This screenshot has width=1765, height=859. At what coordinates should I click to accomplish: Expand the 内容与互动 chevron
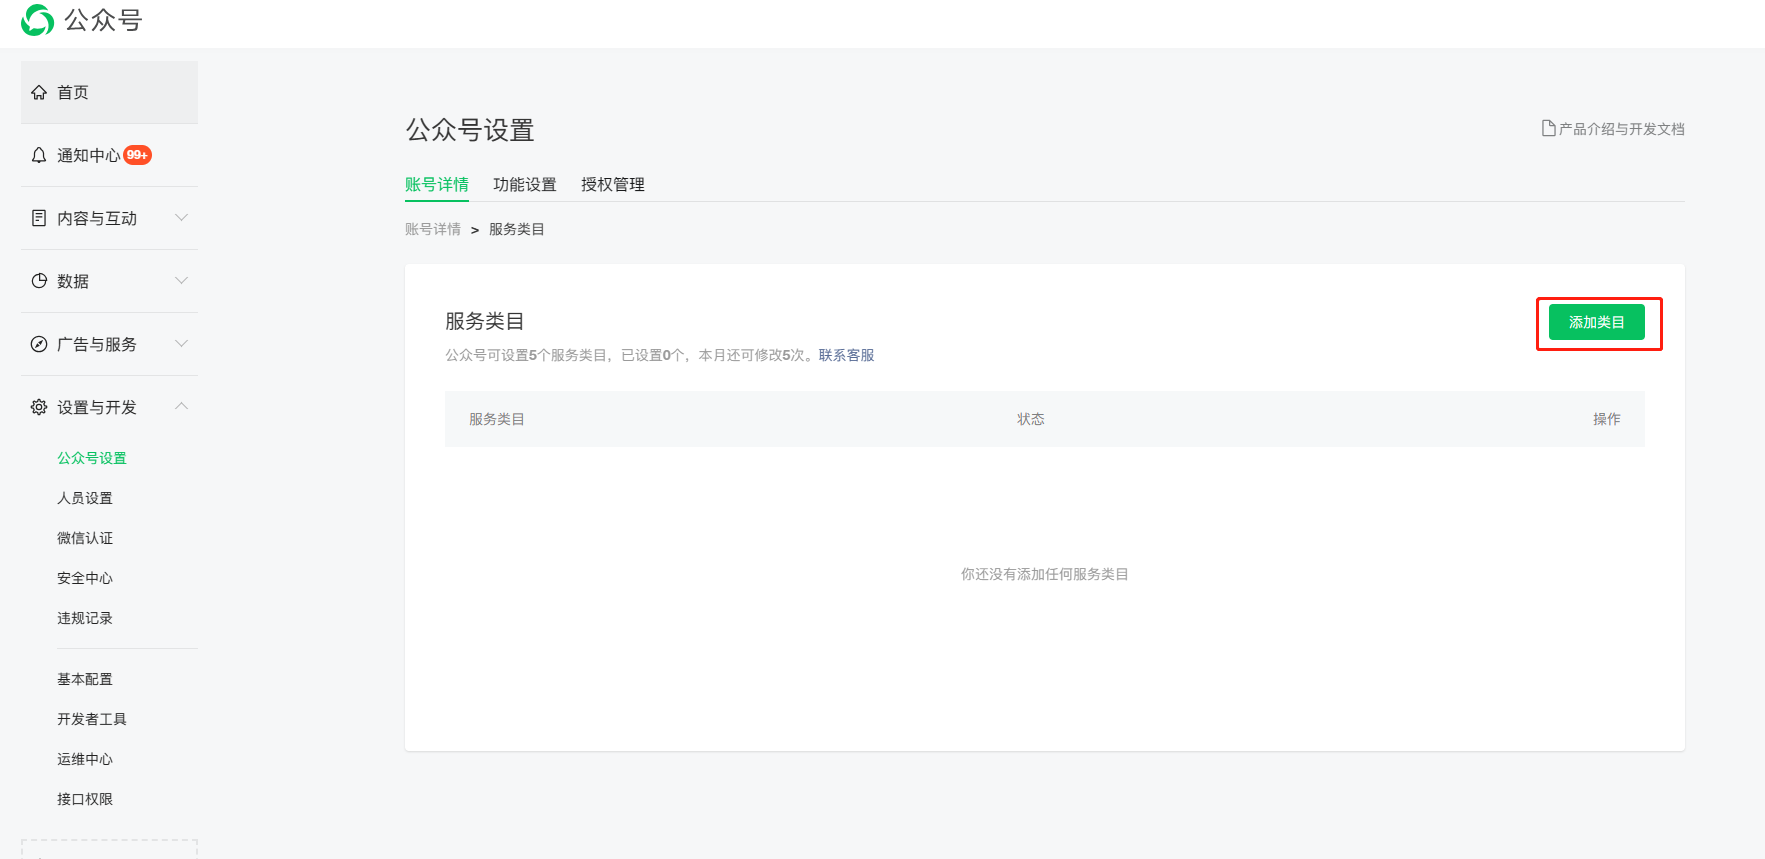click(181, 217)
